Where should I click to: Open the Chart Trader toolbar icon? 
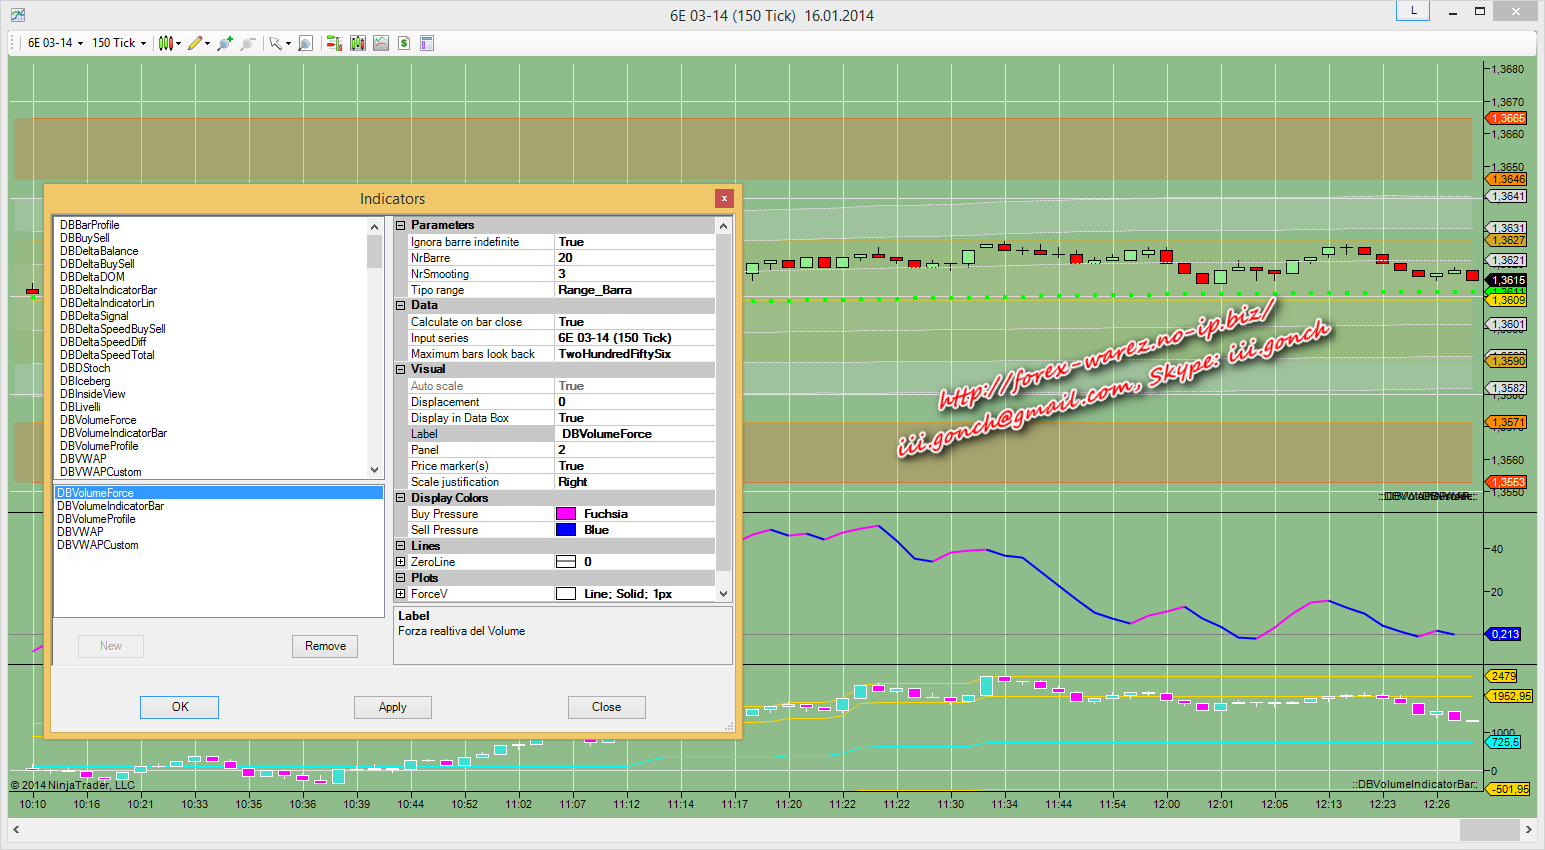pyautogui.click(x=334, y=43)
